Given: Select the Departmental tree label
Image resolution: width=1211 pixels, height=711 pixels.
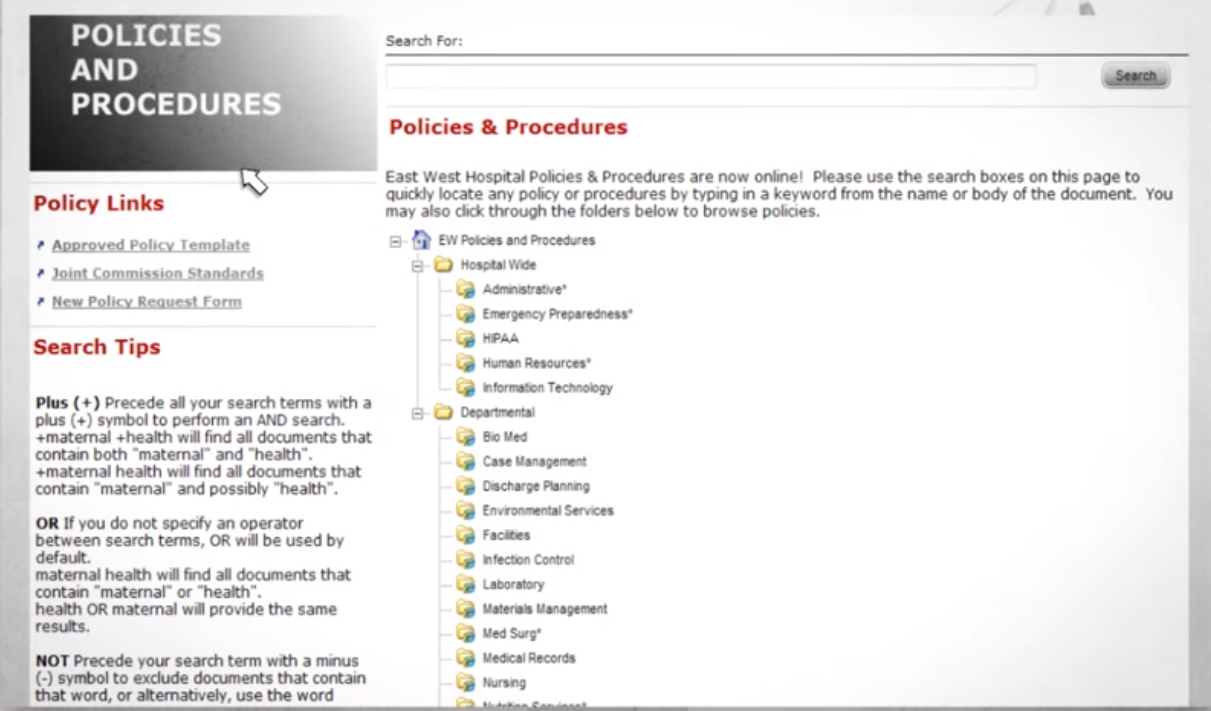Looking at the screenshot, I should (x=497, y=412).
